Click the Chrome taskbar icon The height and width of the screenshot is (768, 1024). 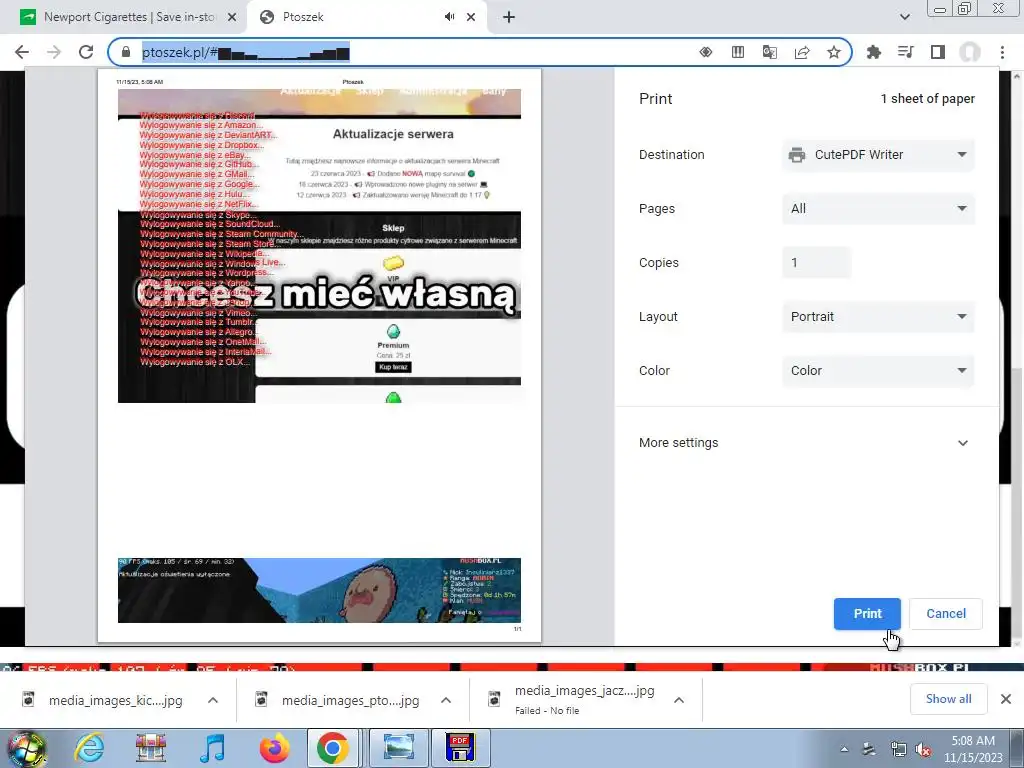[x=332, y=748]
